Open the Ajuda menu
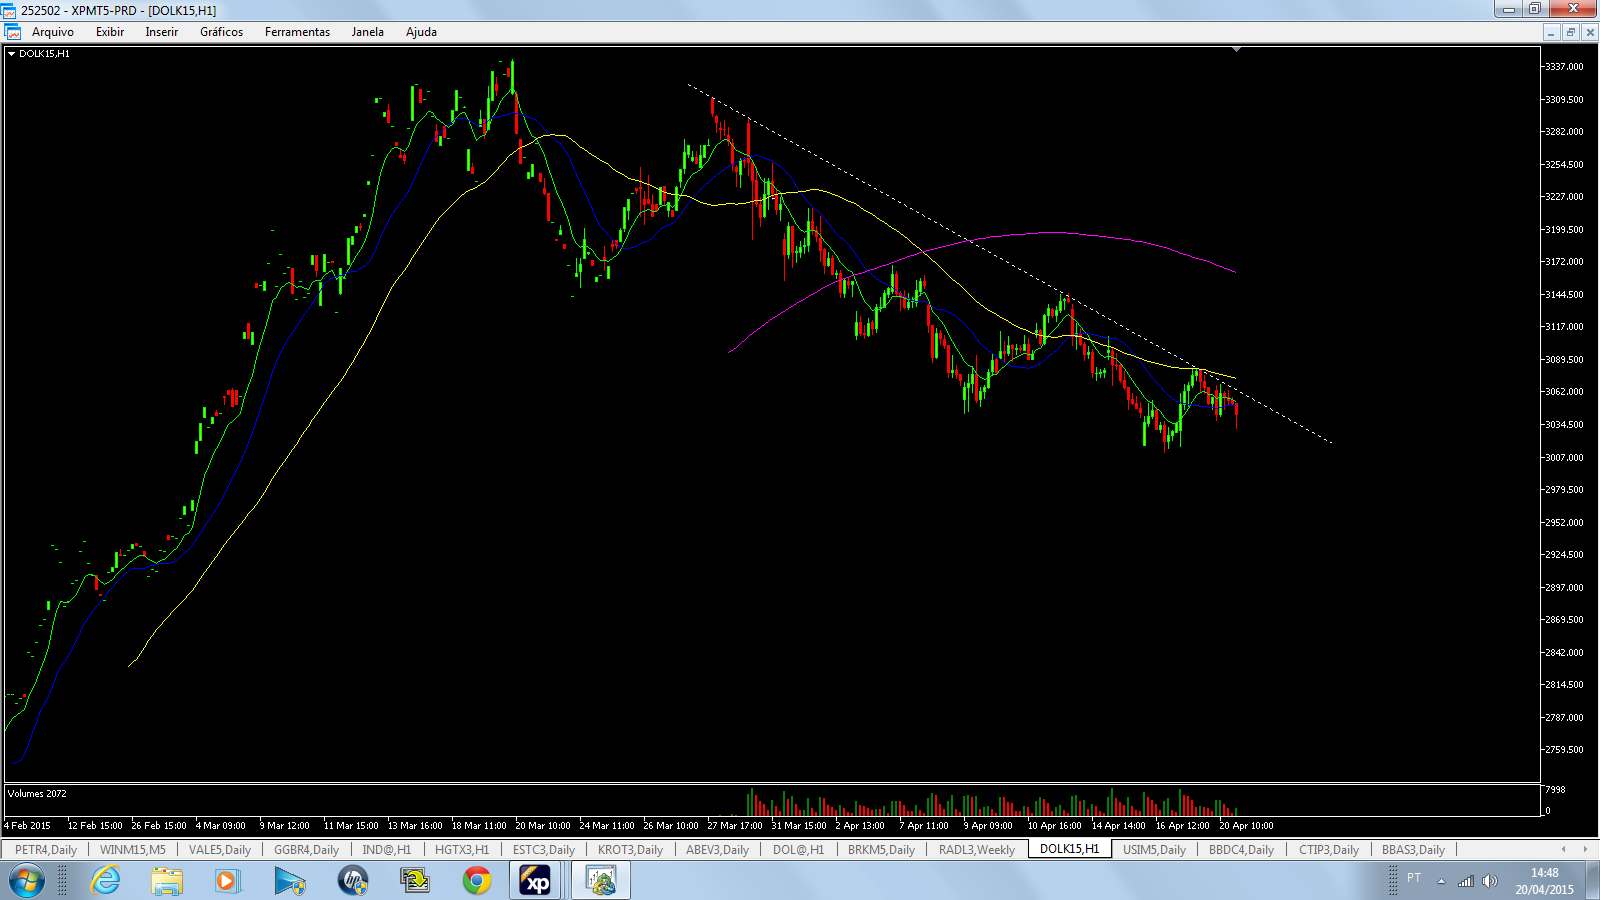Viewport: 1600px width, 900px height. (421, 32)
